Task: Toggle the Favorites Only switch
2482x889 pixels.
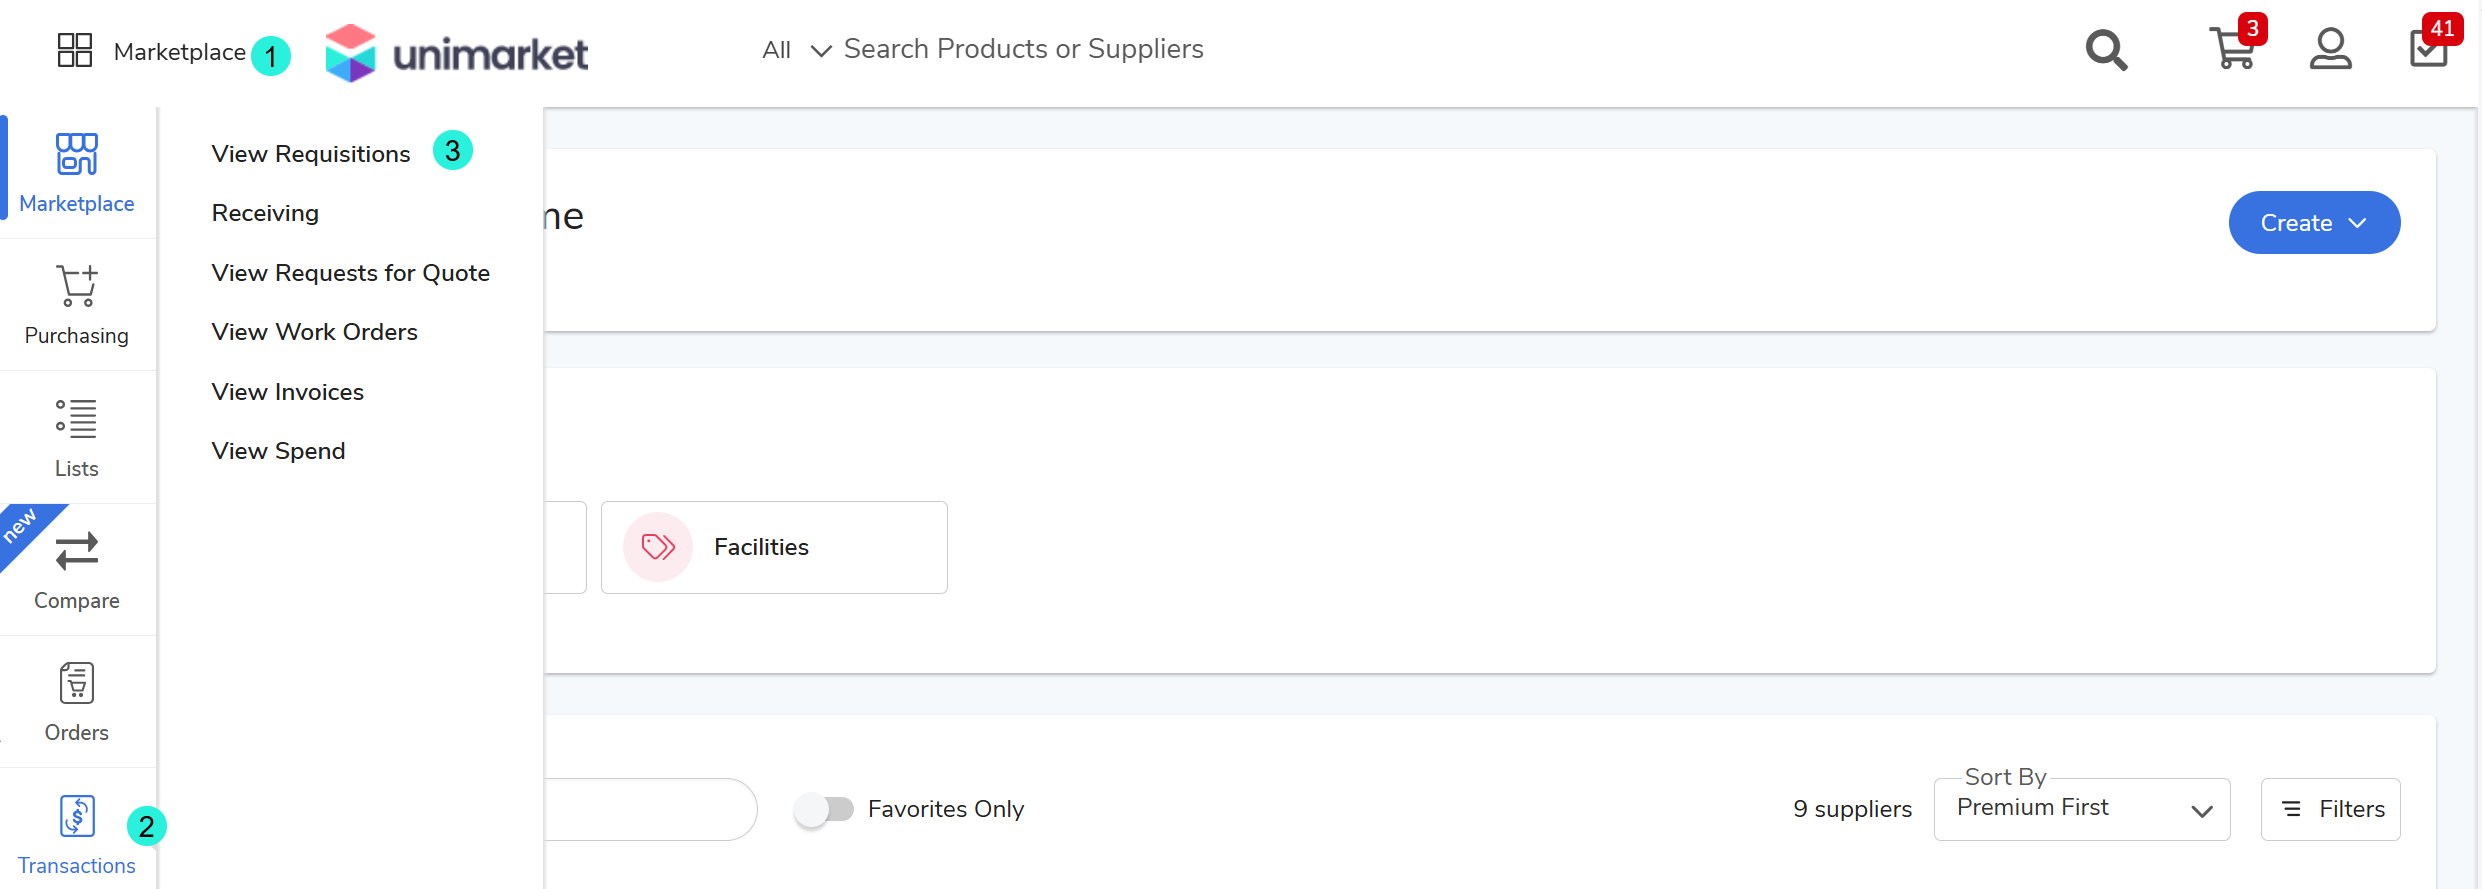Action: click(x=825, y=809)
